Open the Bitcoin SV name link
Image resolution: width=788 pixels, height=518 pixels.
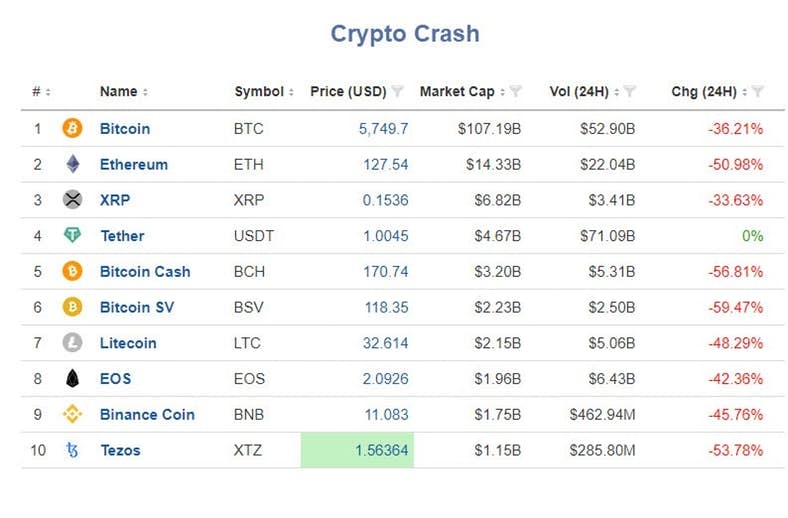137,307
